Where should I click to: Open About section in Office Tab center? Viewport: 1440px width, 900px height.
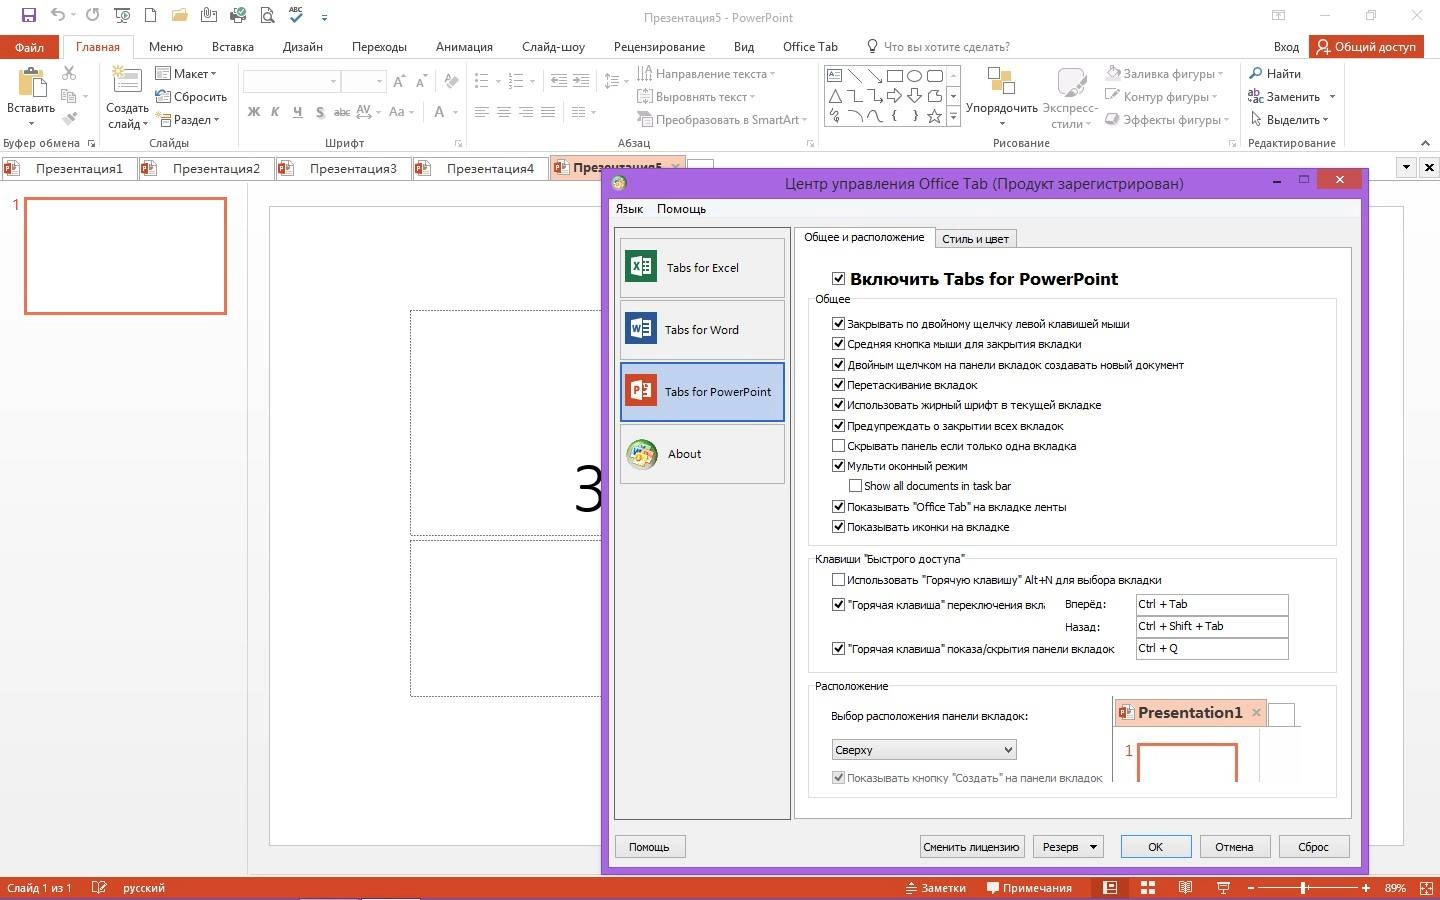[702, 454]
